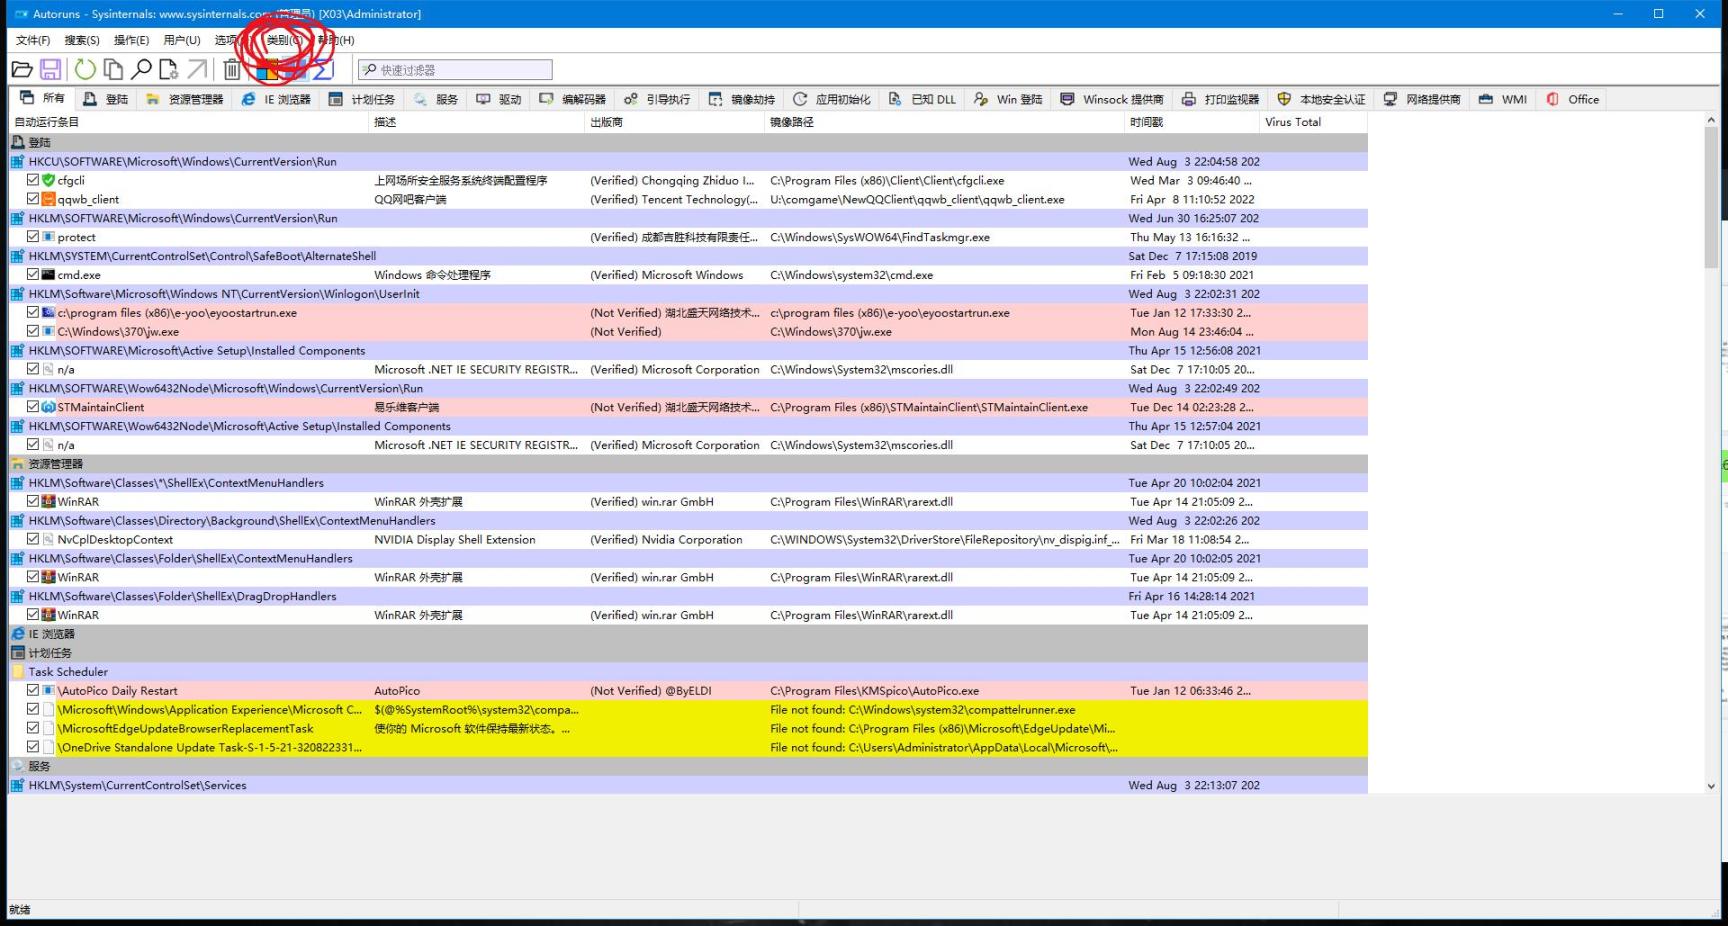Image resolution: width=1728 pixels, height=926 pixels.
Task: Toggle OneDrive Standalone Update Task checkbox
Action: (33, 747)
